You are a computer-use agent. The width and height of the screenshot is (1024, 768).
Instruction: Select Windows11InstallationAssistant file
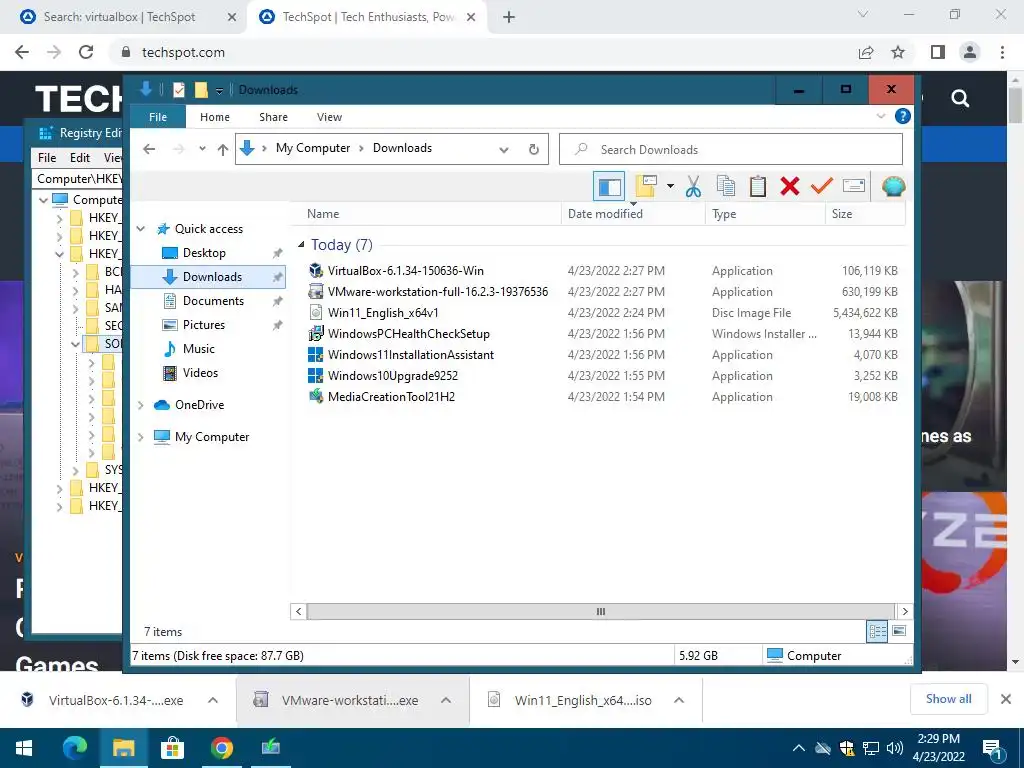point(411,355)
